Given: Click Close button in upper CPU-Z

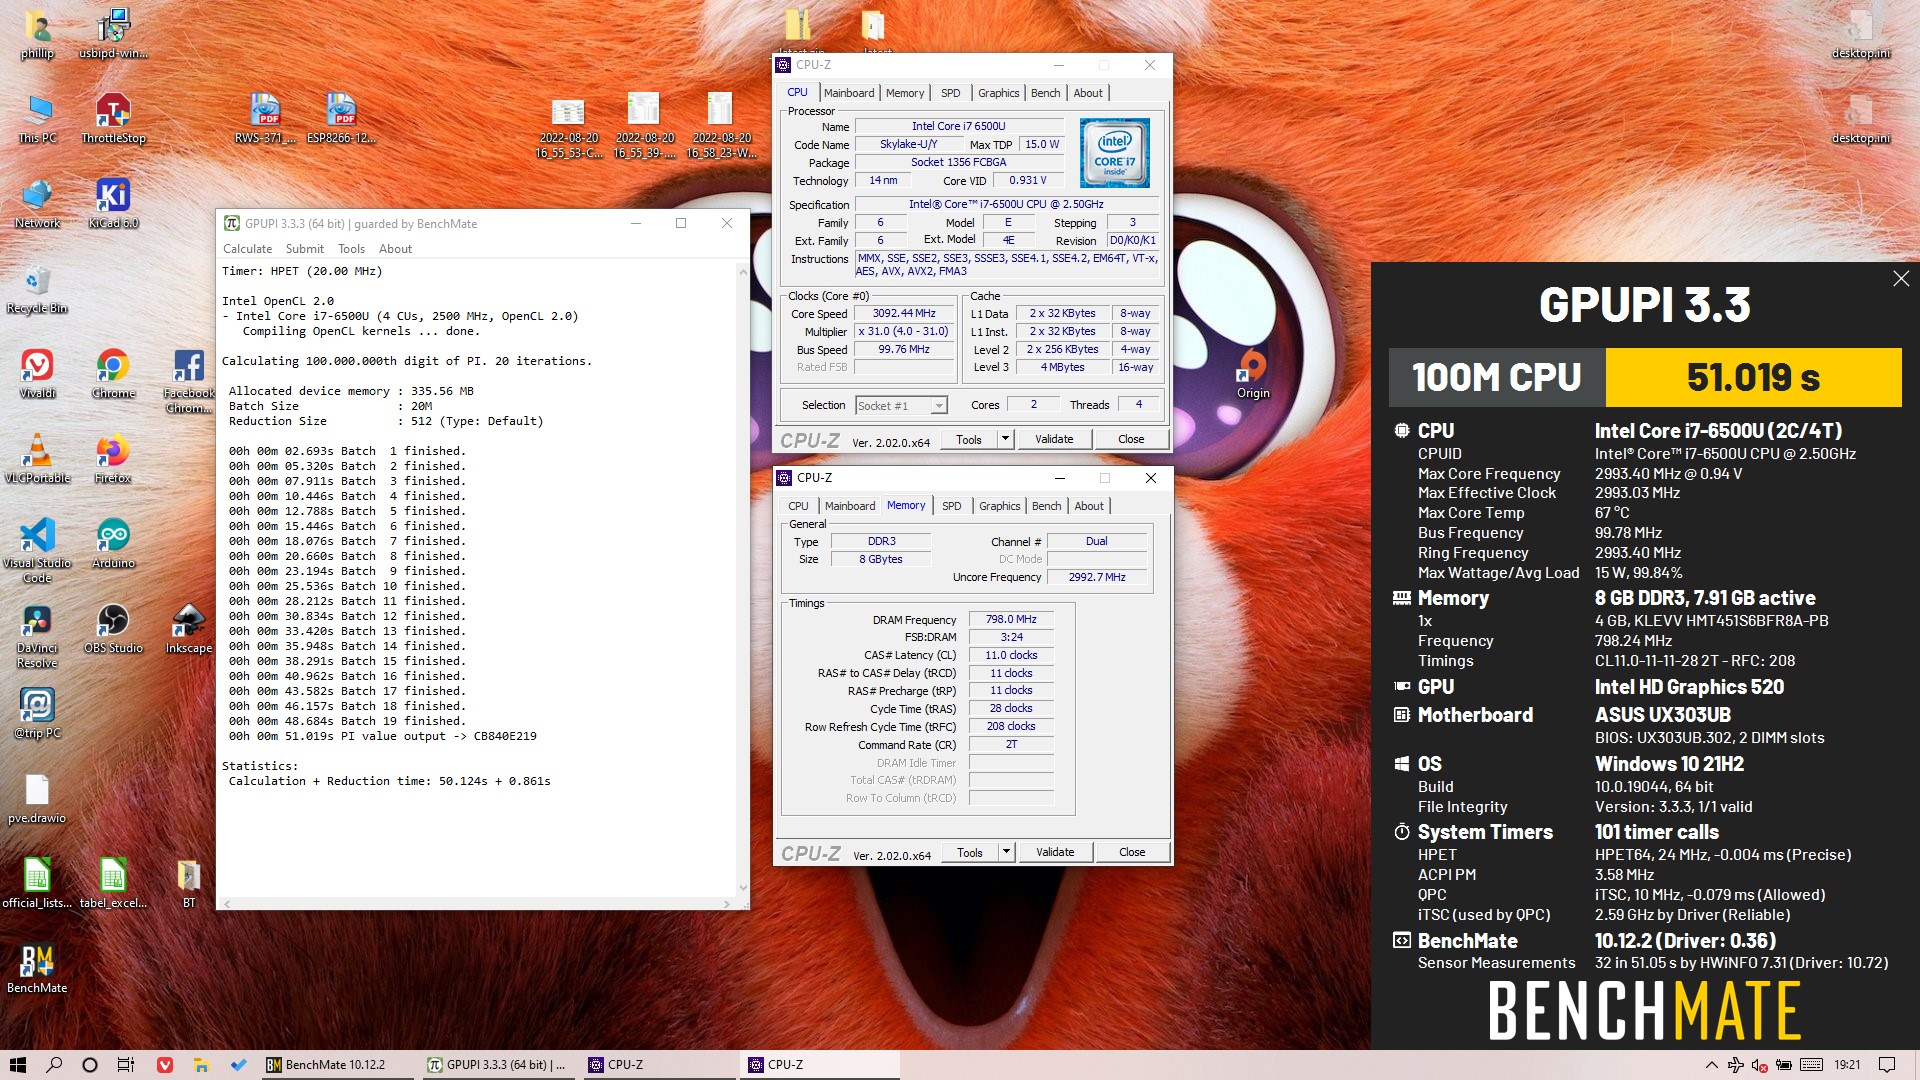Looking at the screenshot, I should pyautogui.click(x=1131, y=439).
